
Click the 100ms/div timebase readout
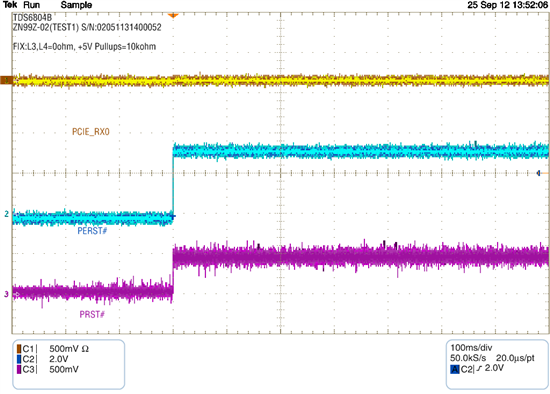[471, 348]
